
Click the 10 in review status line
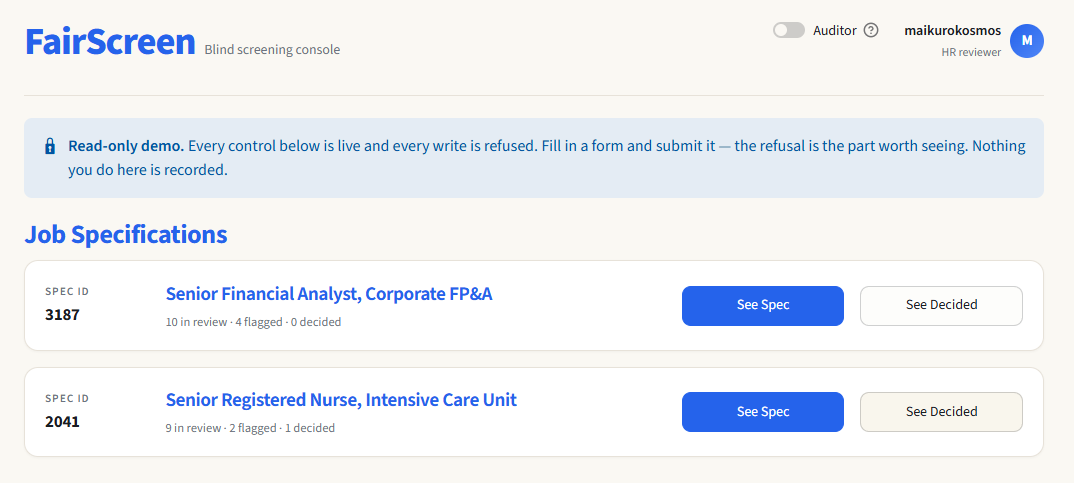(x=253, y=321)
